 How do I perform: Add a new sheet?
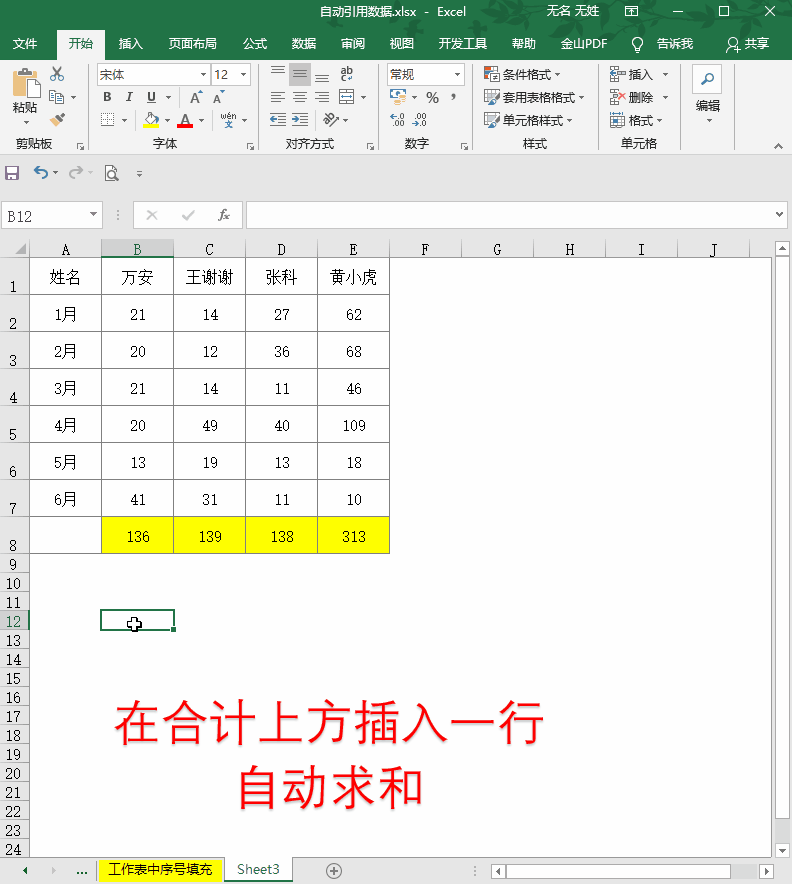pos(334,870)
